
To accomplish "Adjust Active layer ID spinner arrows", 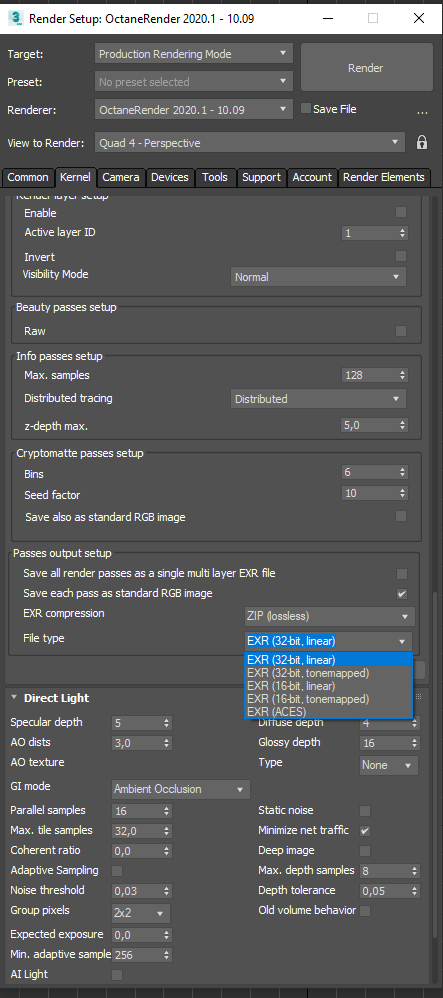I will click(402, 233).
